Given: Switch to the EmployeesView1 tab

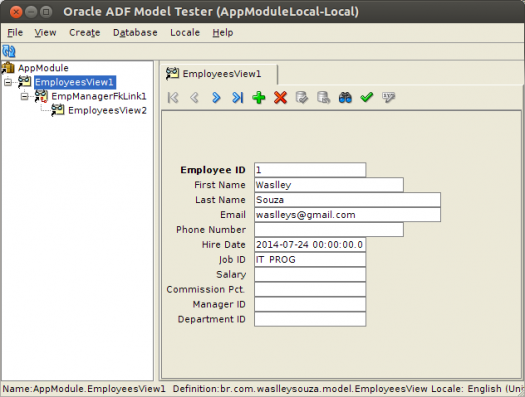Looking at the screenshot, I should click(219, 74).
